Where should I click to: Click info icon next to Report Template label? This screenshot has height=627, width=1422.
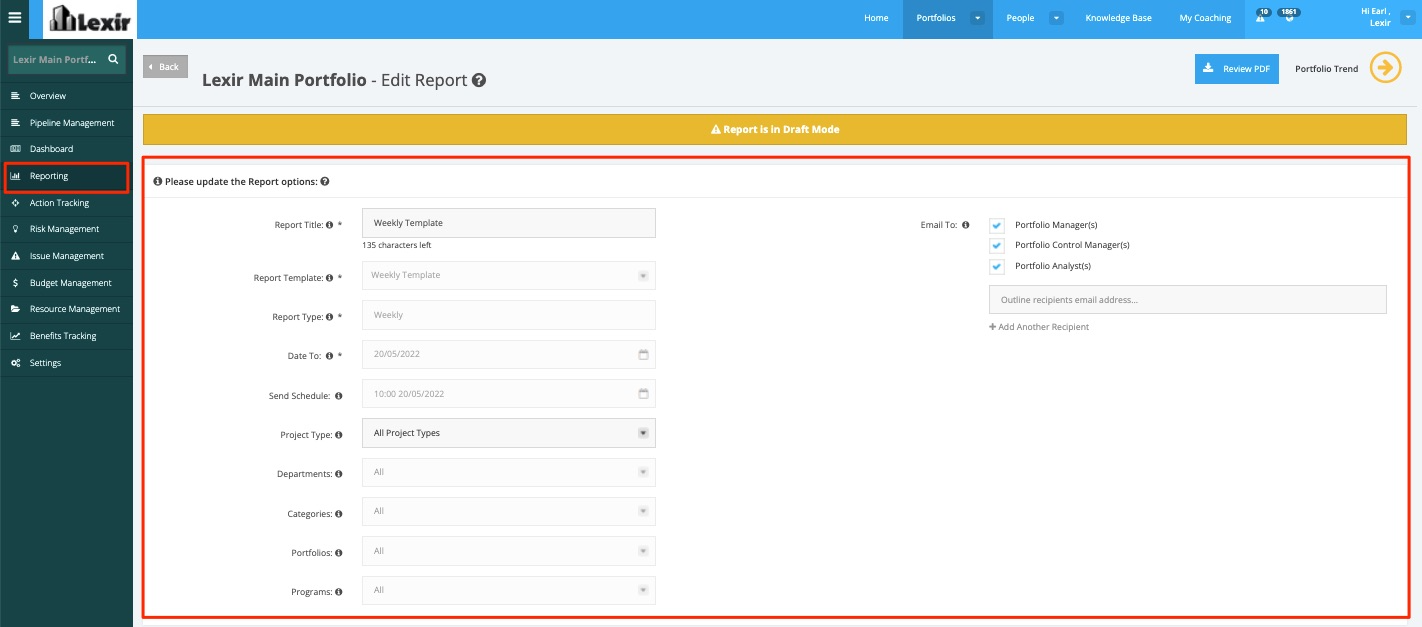click(x=330, y=278)
